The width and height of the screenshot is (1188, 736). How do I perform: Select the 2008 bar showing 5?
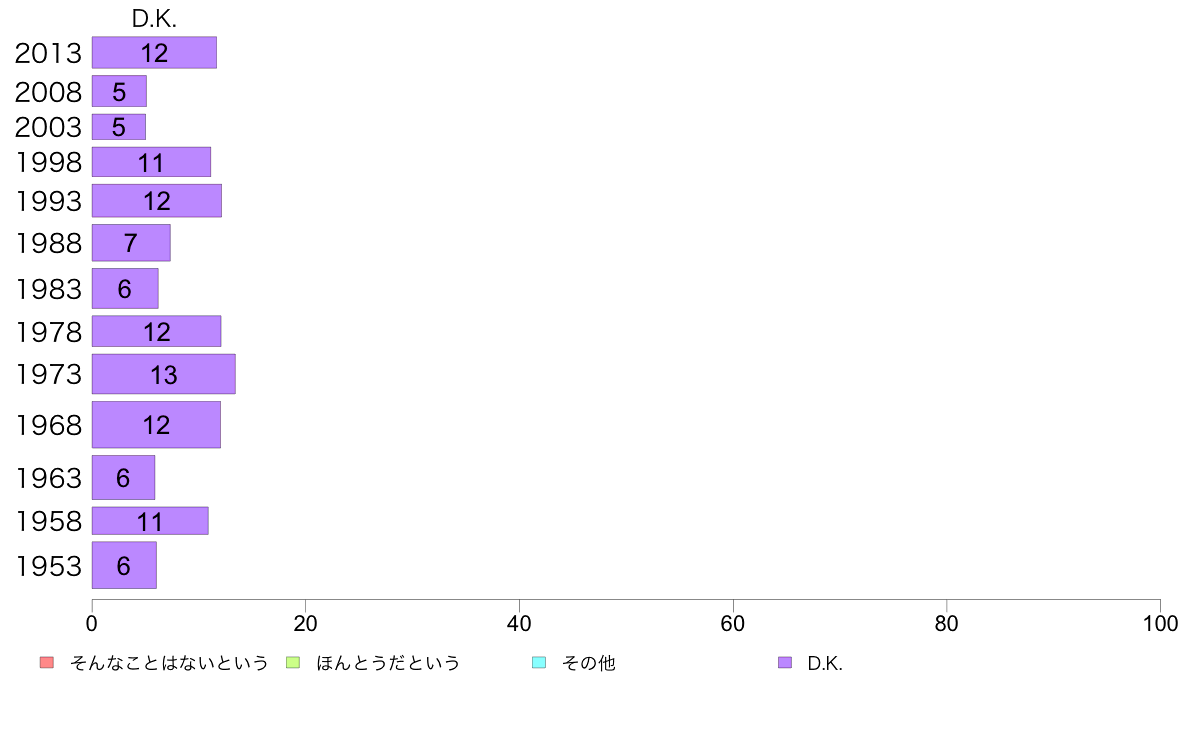[119, 91]
